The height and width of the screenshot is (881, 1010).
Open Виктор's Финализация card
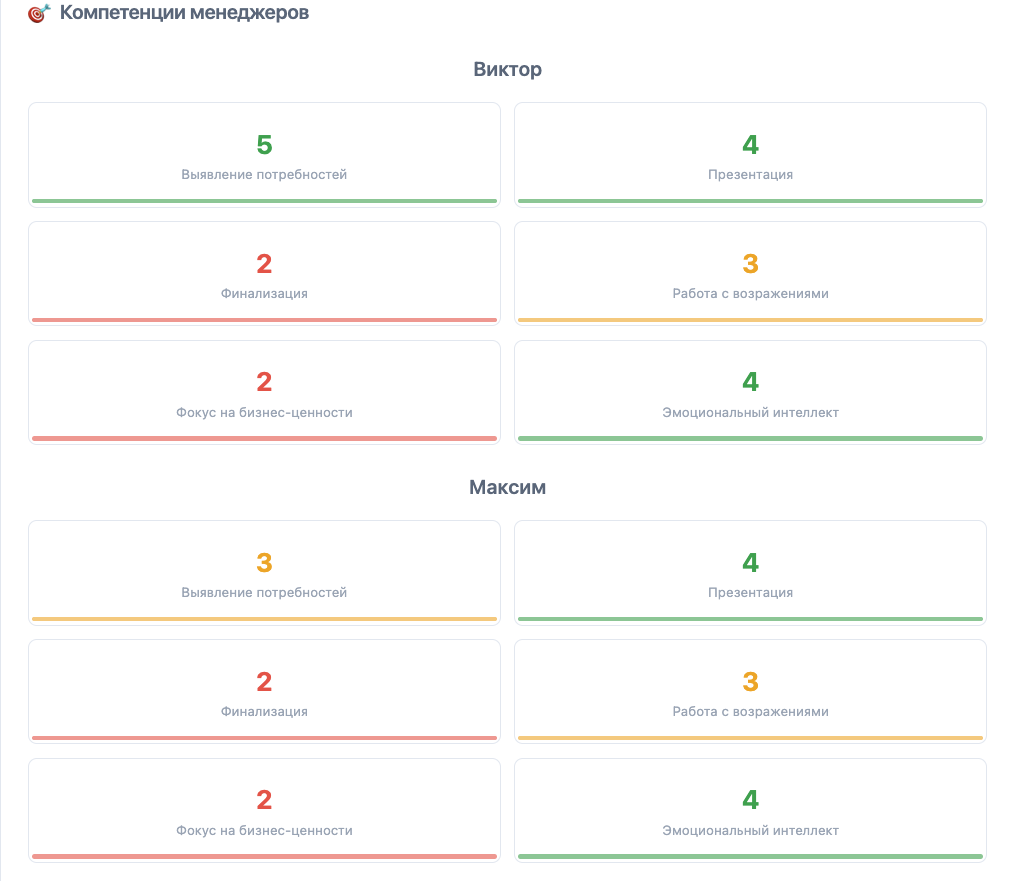pyautogui.click(x=264, y=273)
